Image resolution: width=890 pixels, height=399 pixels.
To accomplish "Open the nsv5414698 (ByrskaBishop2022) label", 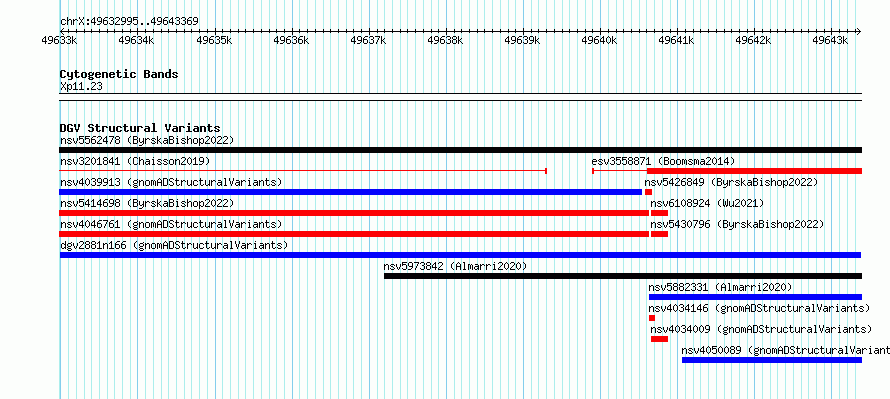I will pyautogui.click(x=146, y=203).
